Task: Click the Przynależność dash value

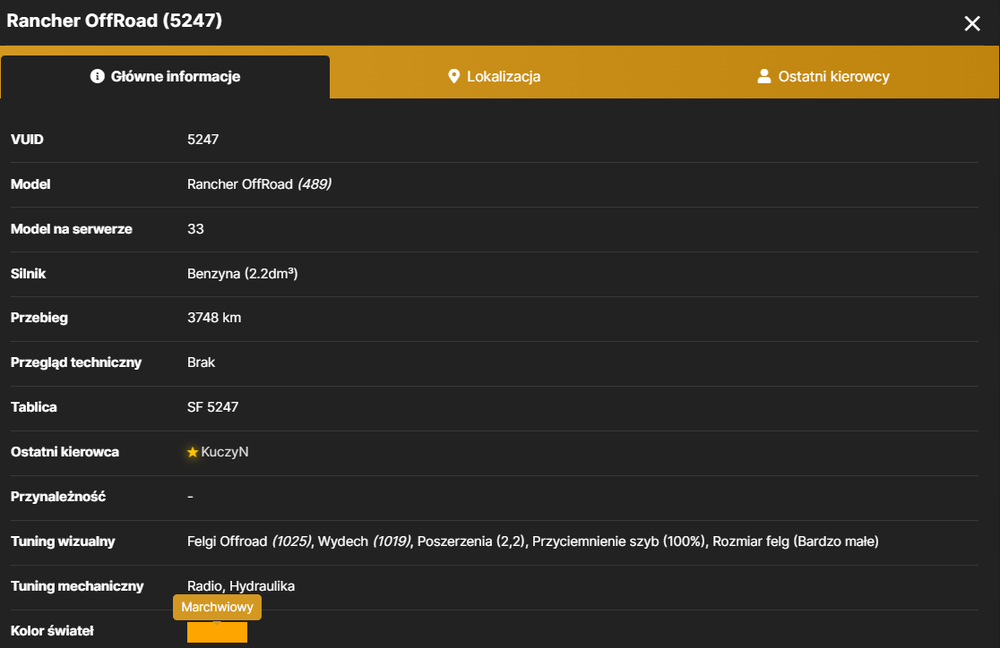Action: (x=190, y=496)
